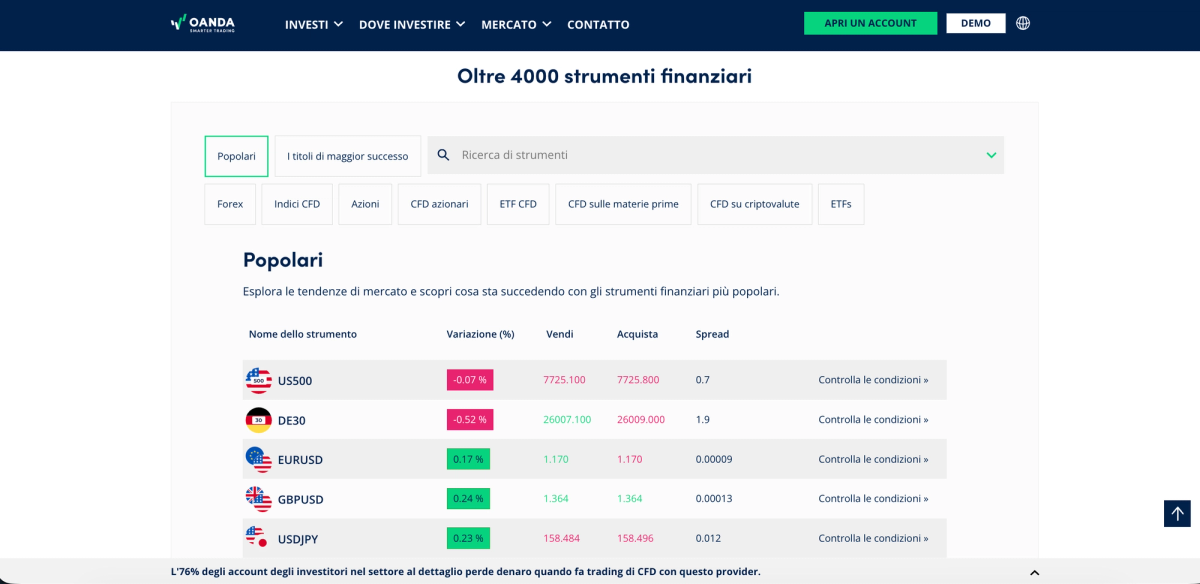Click the EURUSD flag pair icon

[258, 459]
